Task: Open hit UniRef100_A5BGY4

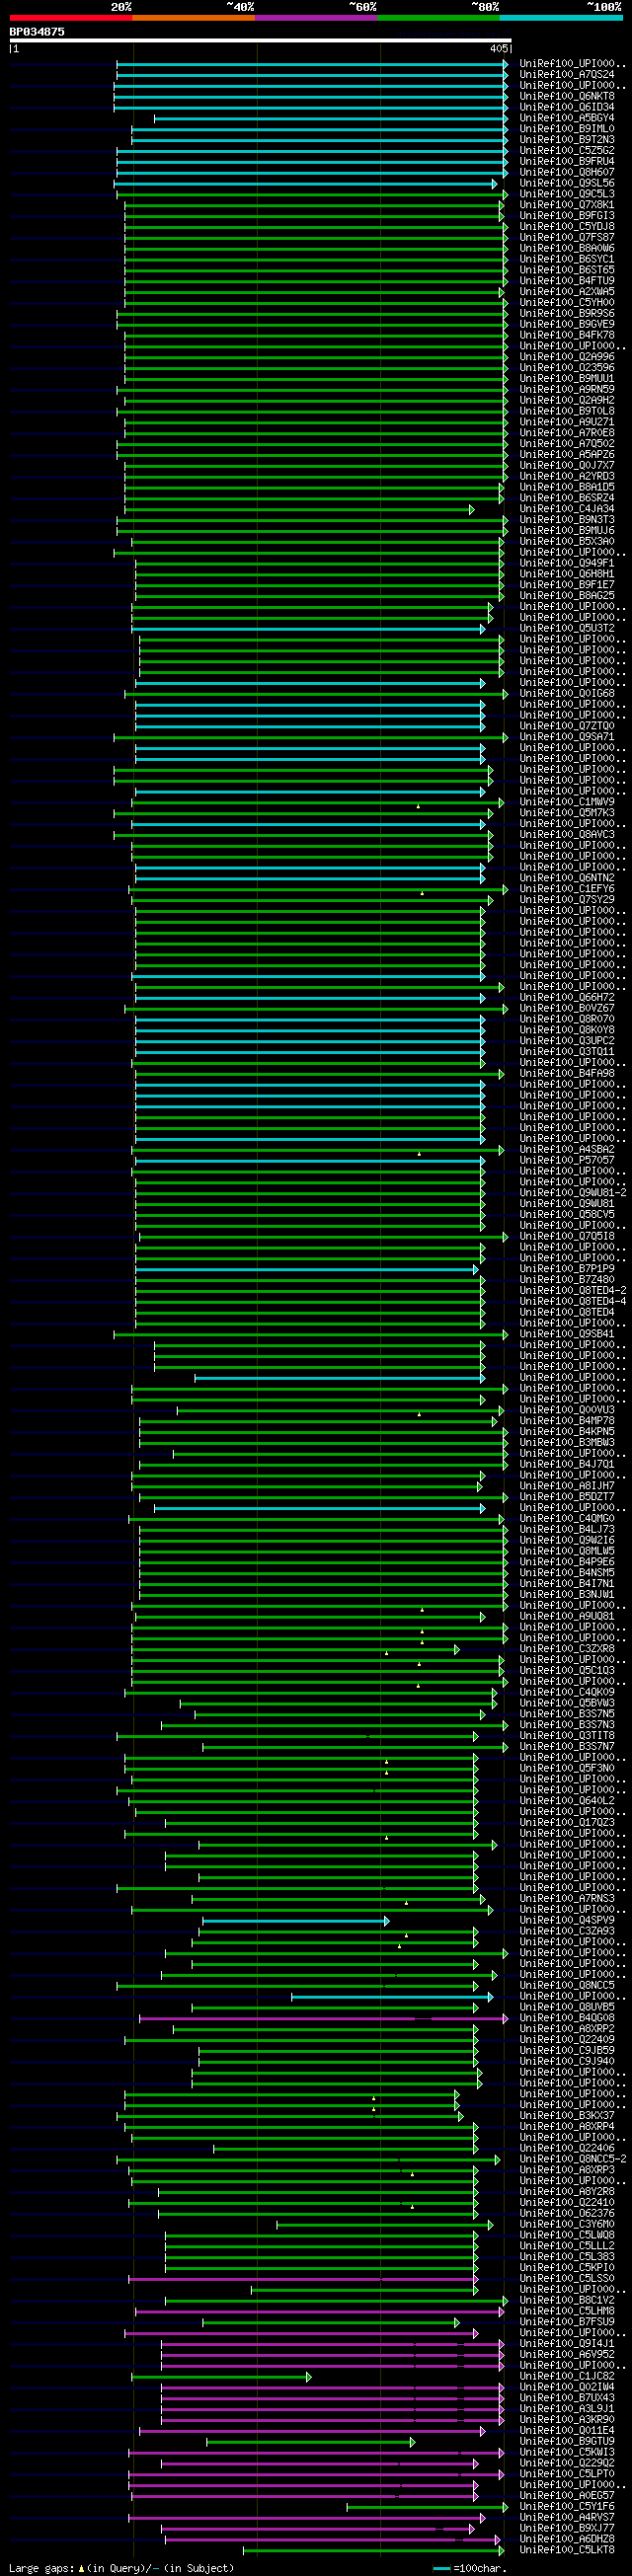Action: 567,118
